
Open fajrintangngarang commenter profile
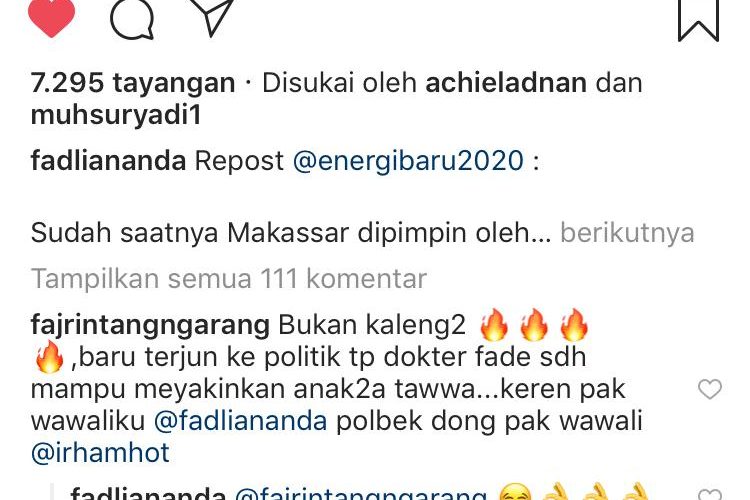click(150, 325)
